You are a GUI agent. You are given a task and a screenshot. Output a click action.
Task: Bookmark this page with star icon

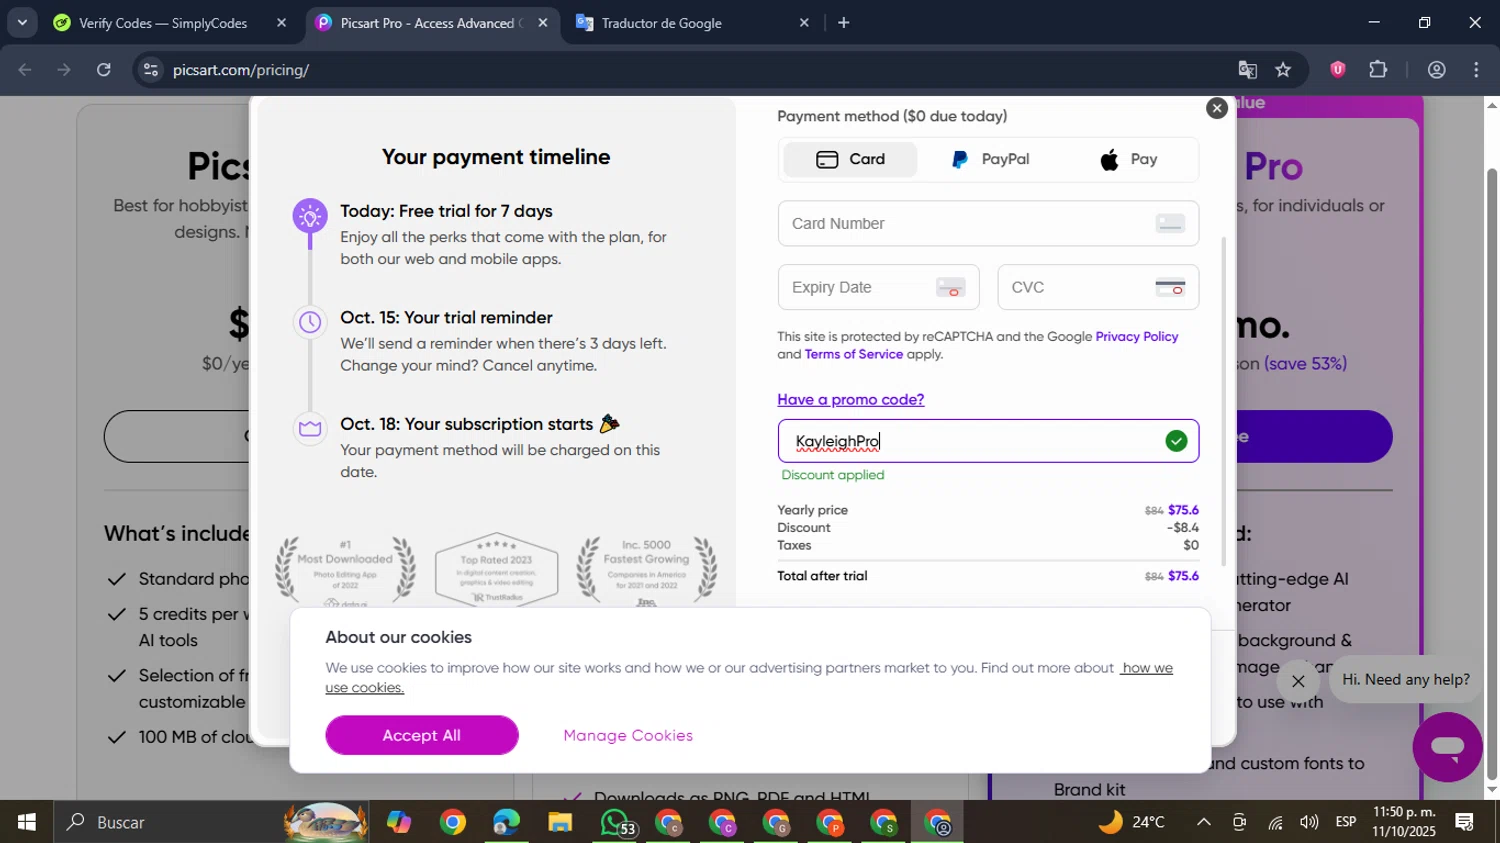[1283, 70]
